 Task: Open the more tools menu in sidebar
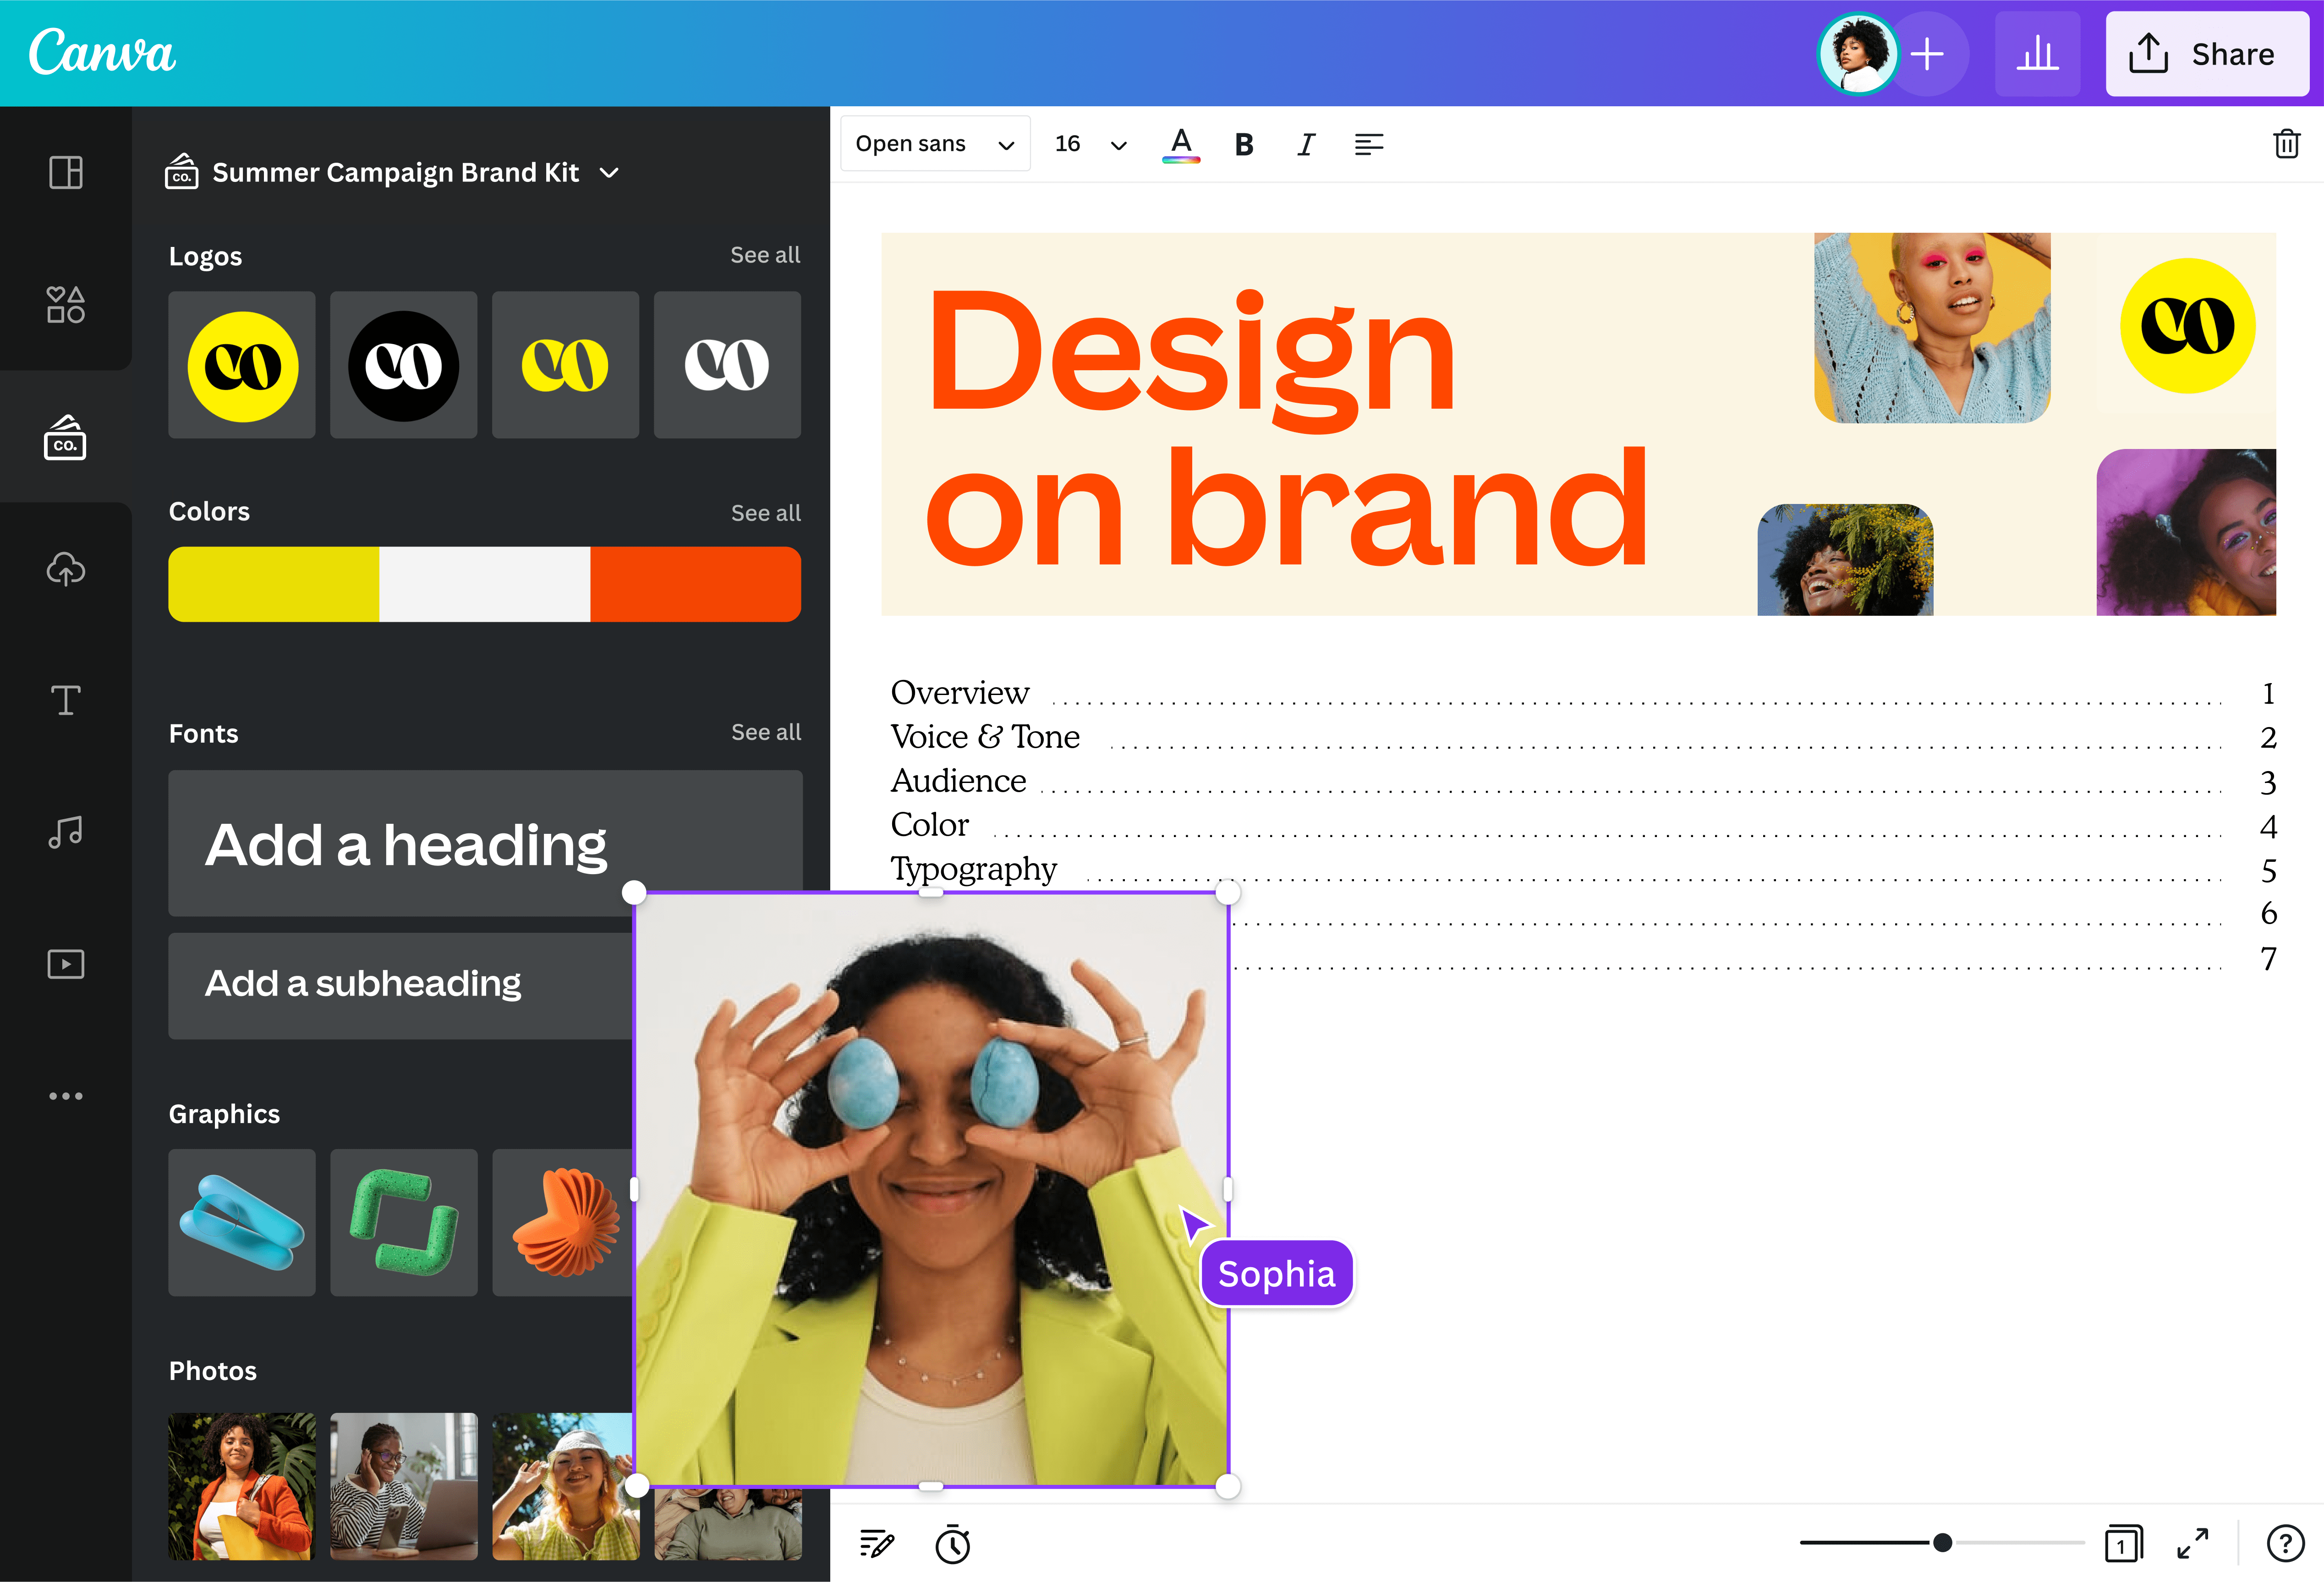tap(65, 1095)
